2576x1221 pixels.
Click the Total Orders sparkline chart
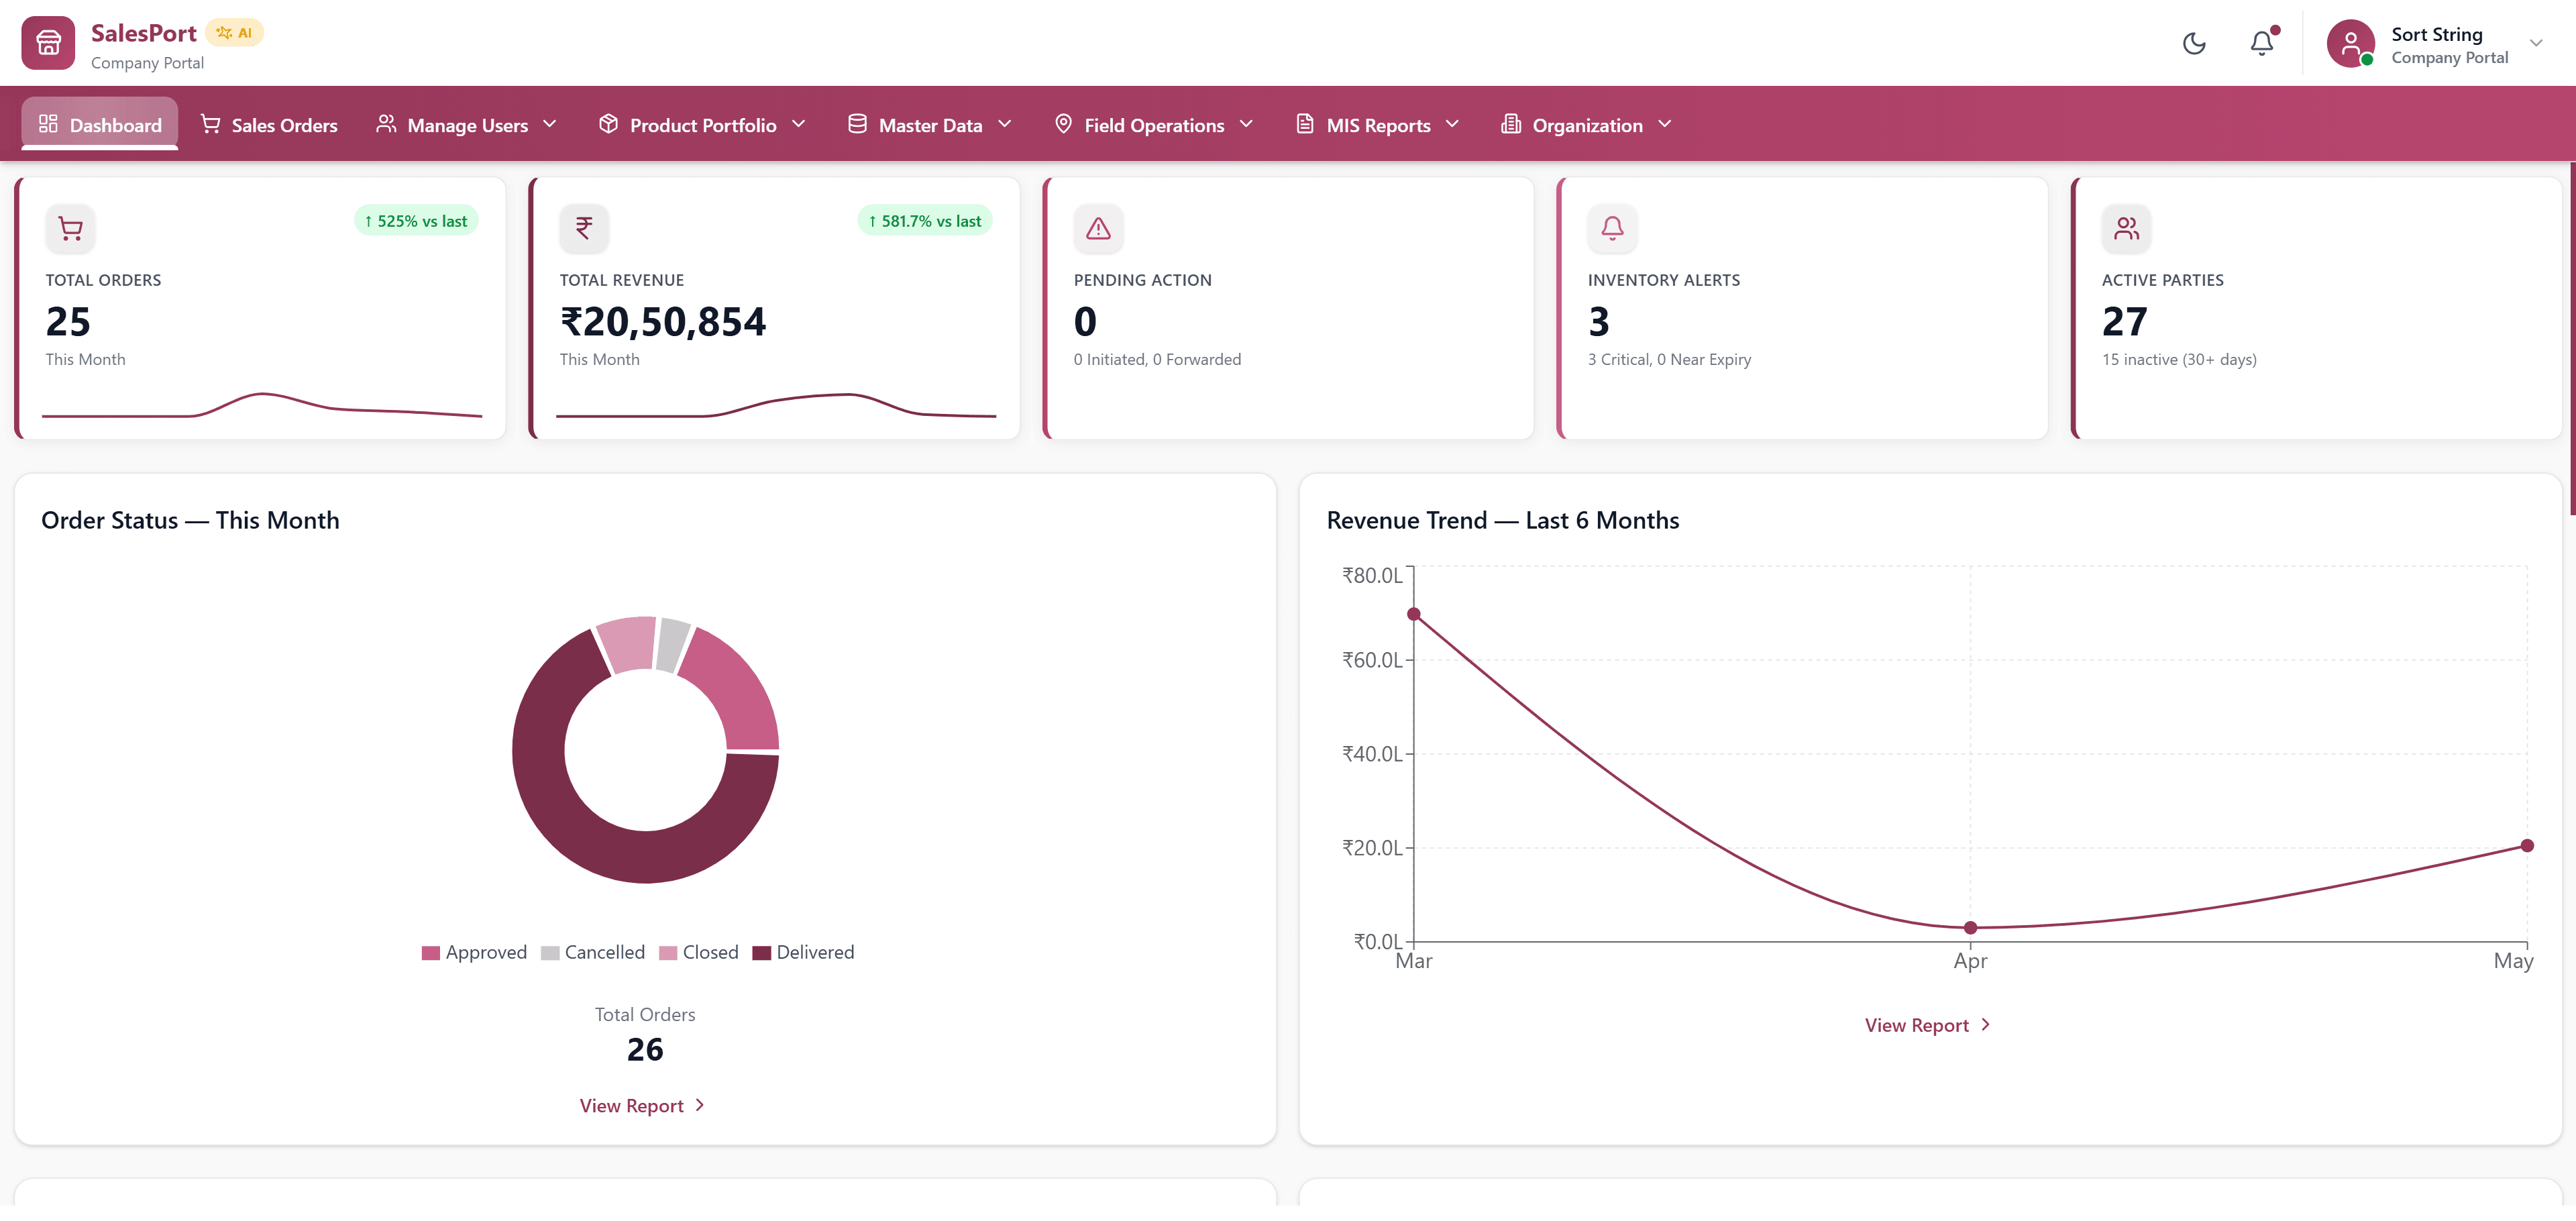coord(262,405)
